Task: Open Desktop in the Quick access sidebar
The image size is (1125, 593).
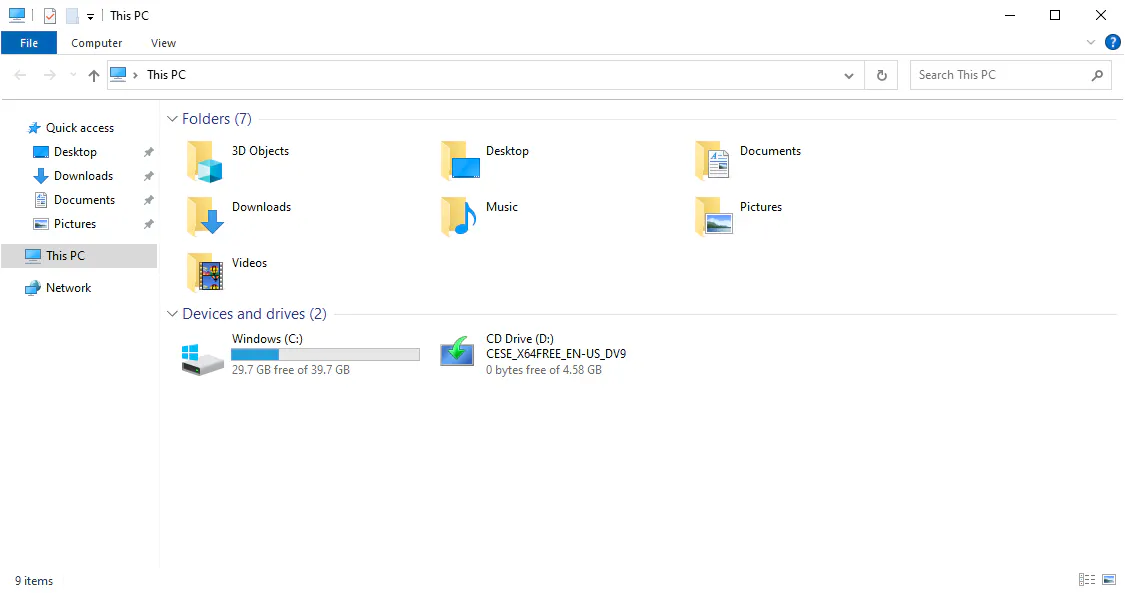Action: coord(75,152)
